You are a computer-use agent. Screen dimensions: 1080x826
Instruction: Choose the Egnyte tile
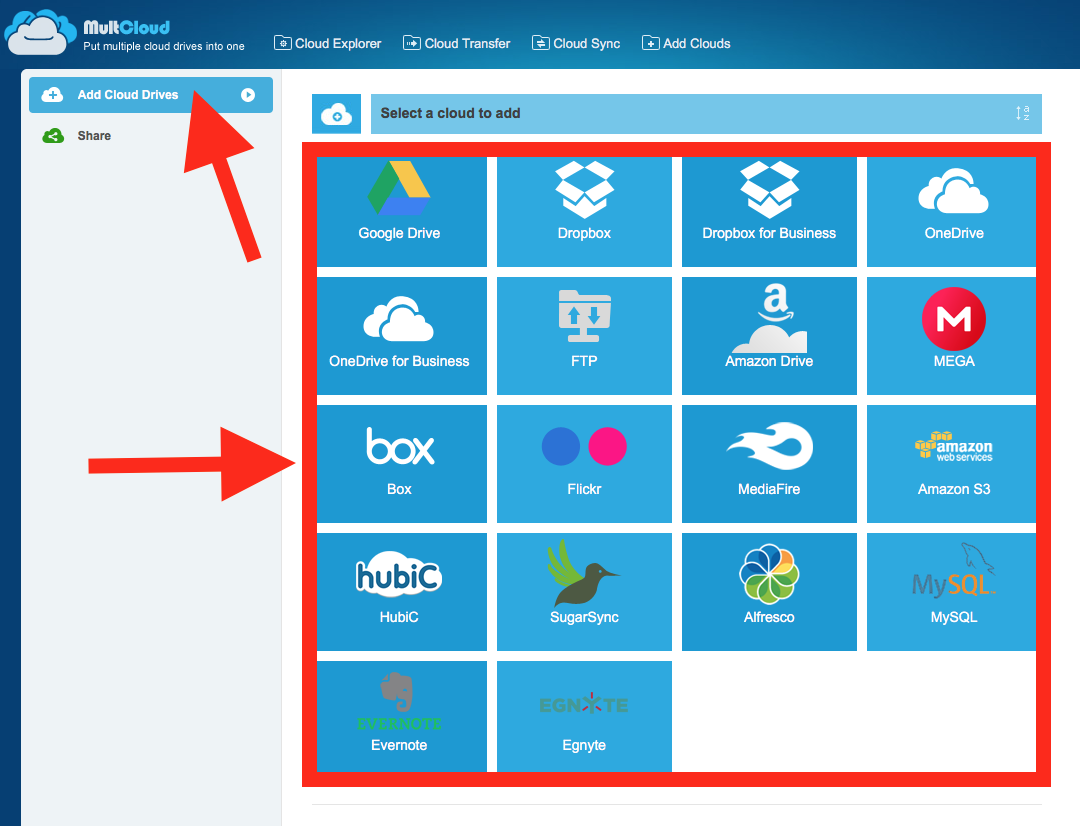(584, 716)
